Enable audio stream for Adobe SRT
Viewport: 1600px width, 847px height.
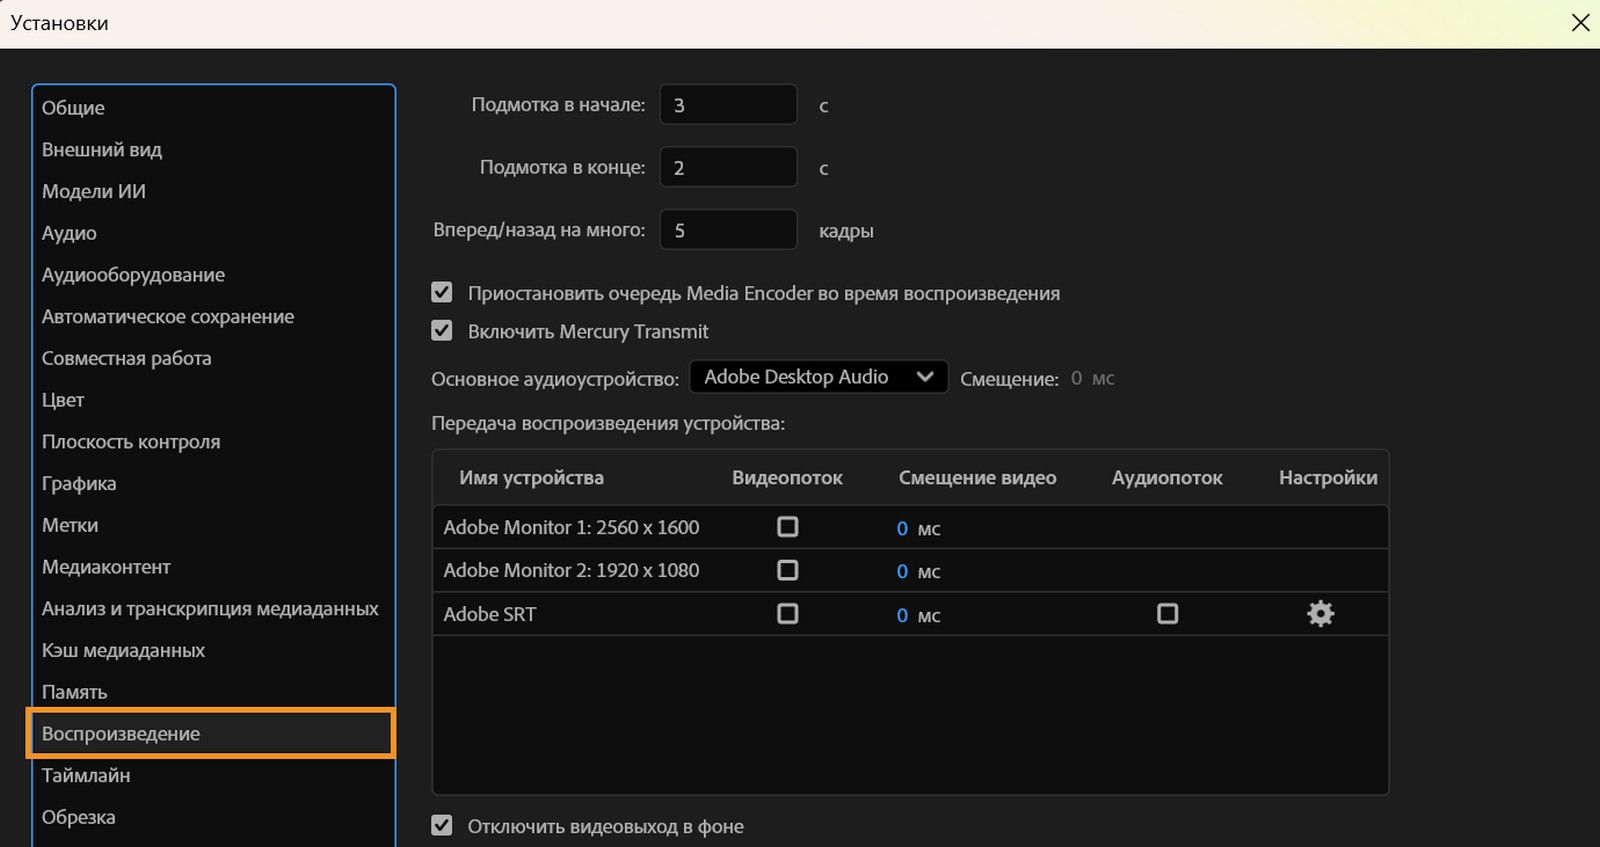click(1167, 614)
